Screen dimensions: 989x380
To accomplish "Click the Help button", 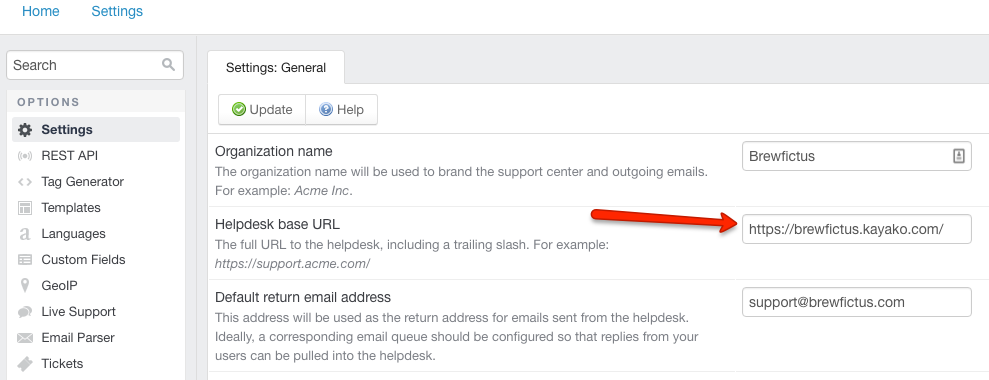I will [x=342, y=110].
